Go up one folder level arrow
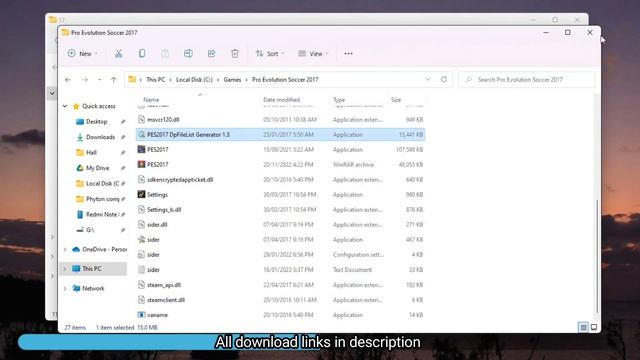640x360 pixels. (x=113, y=80)
